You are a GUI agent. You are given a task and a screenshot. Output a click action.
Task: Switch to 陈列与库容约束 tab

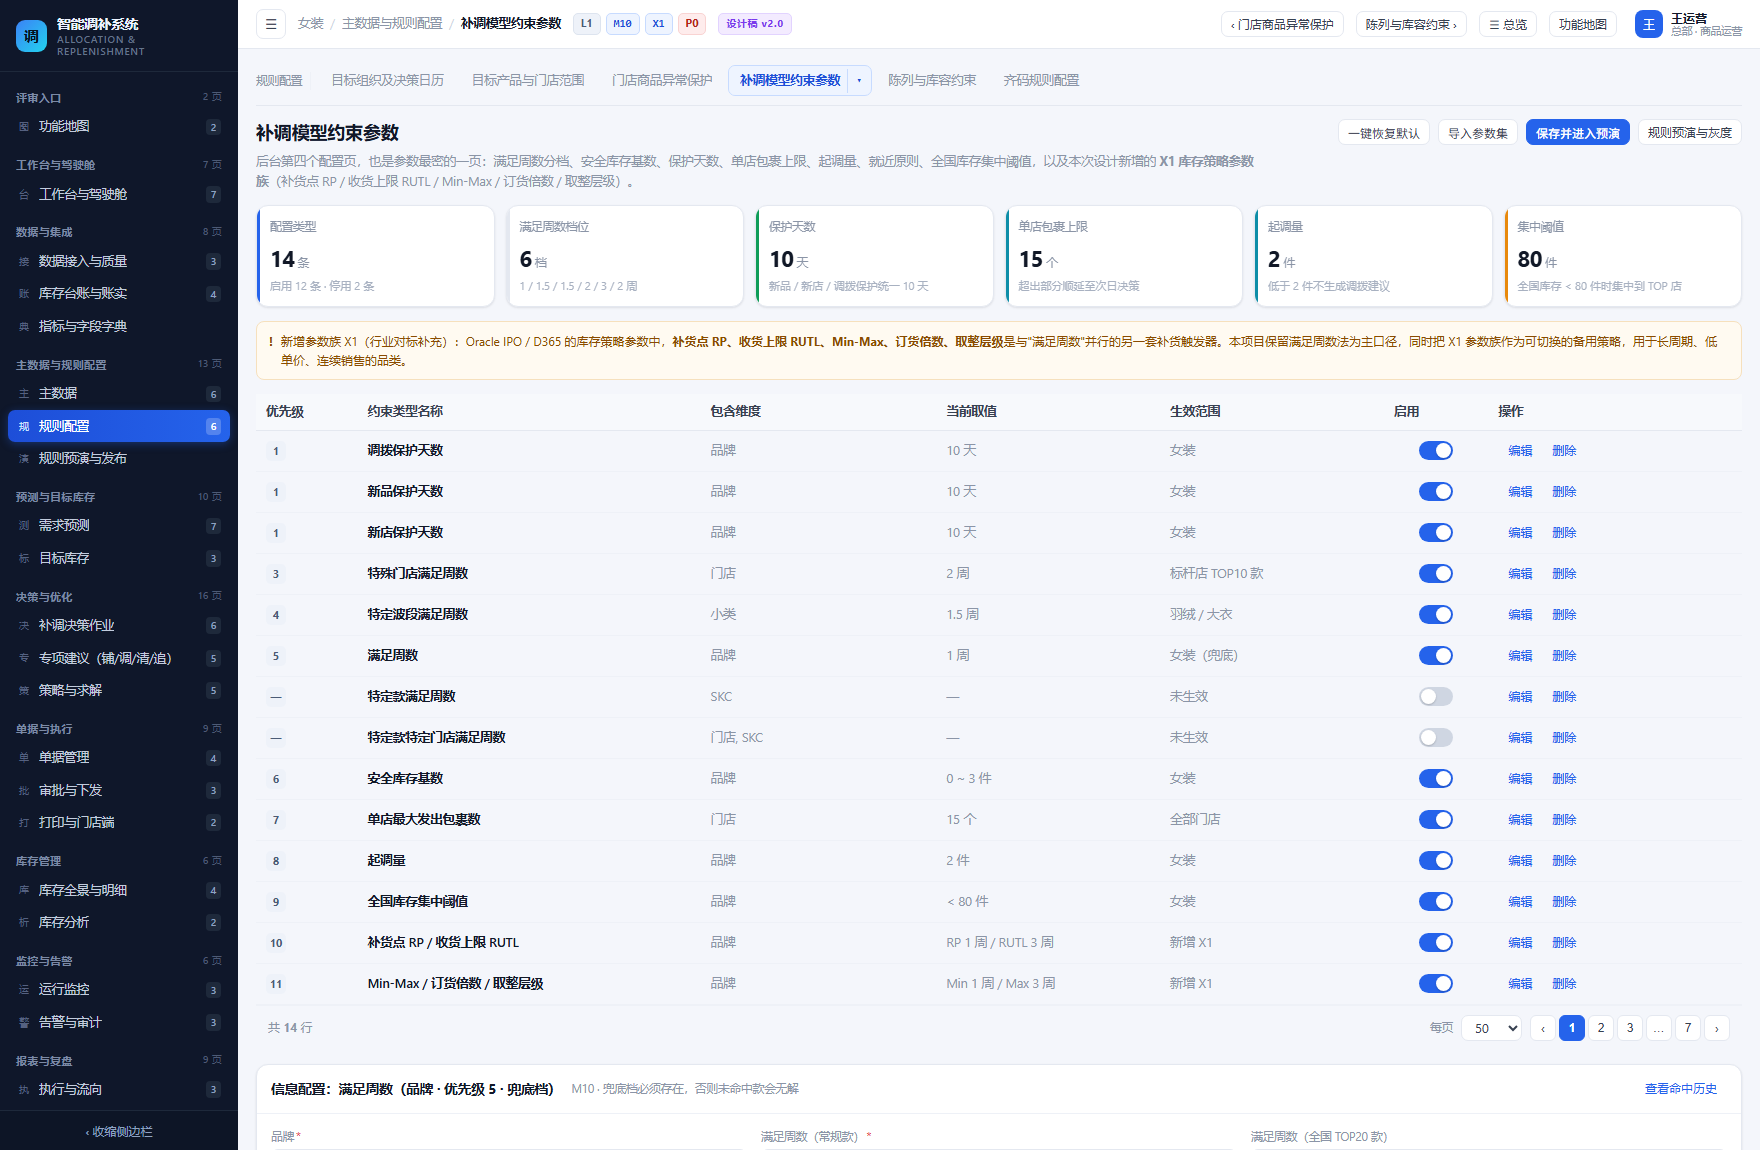click(x=932, y=81)
